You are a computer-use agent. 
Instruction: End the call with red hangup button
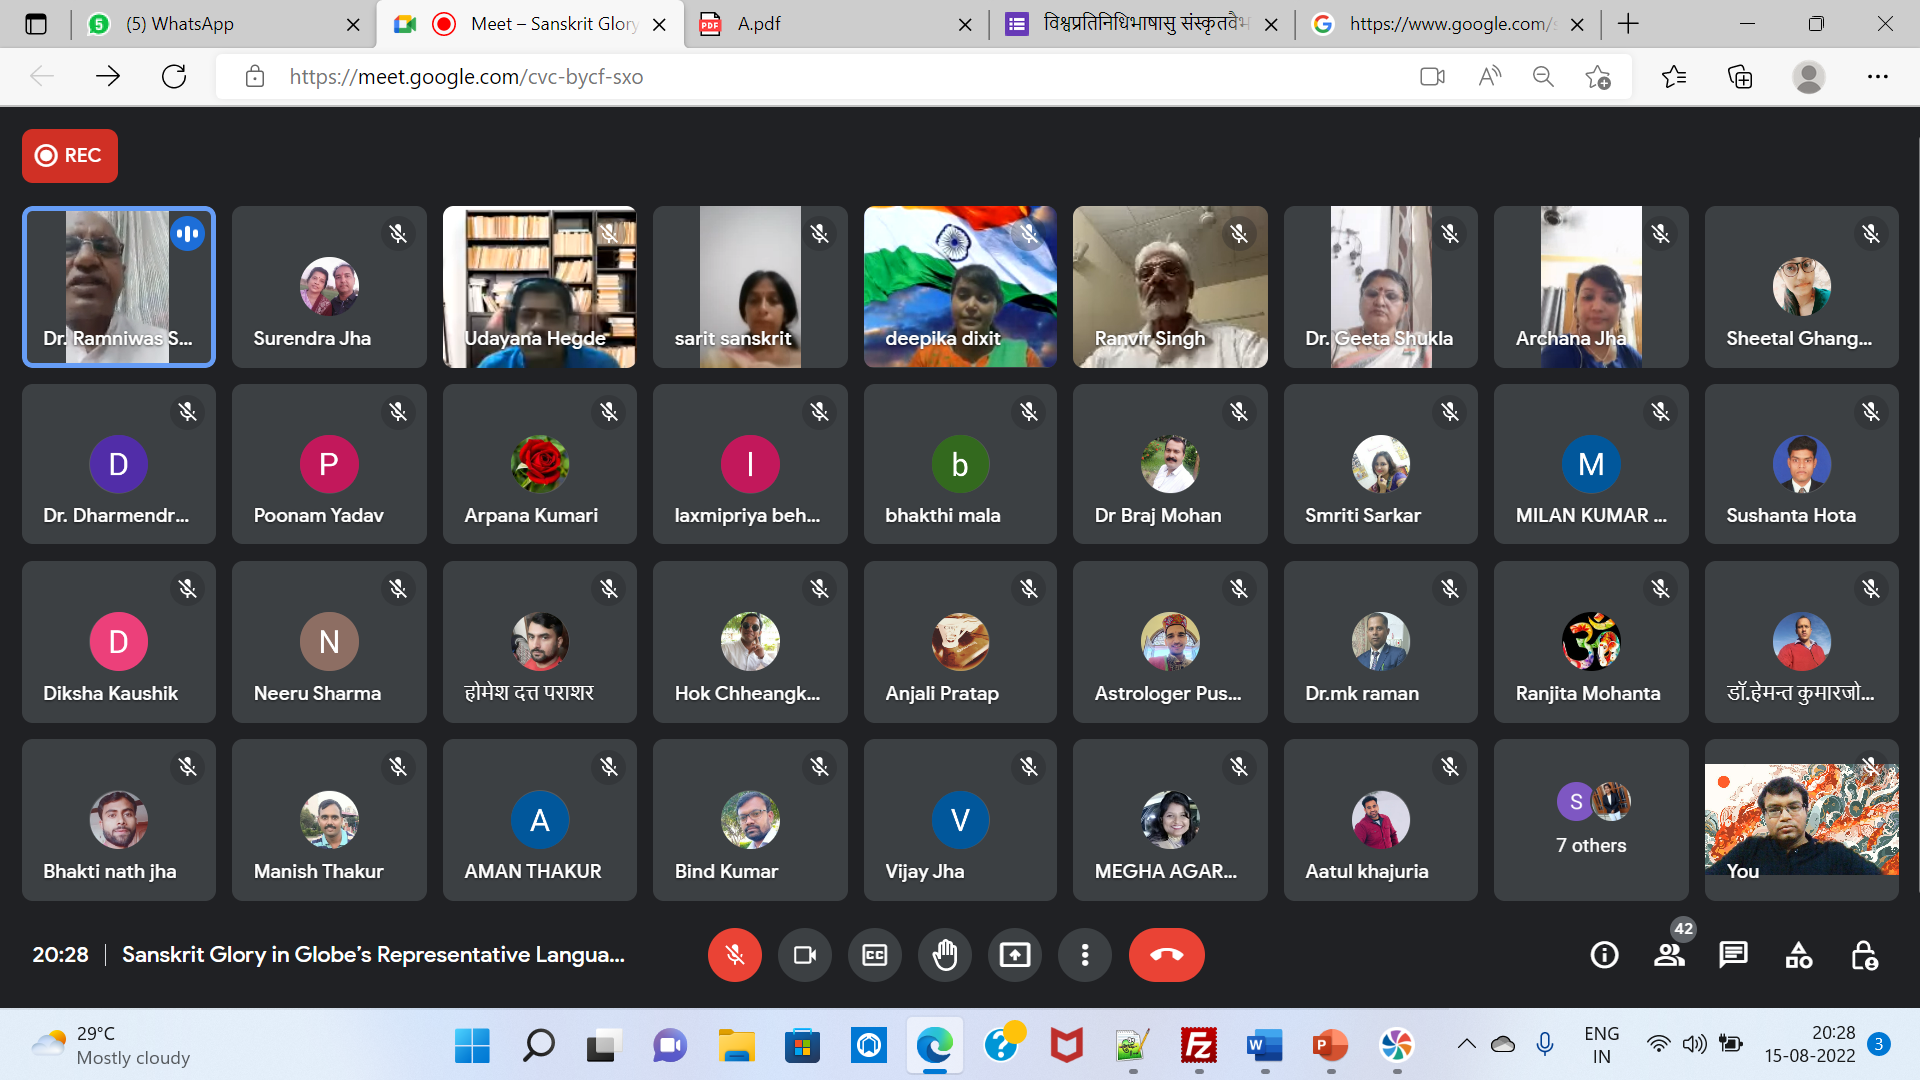[1166, 955]
